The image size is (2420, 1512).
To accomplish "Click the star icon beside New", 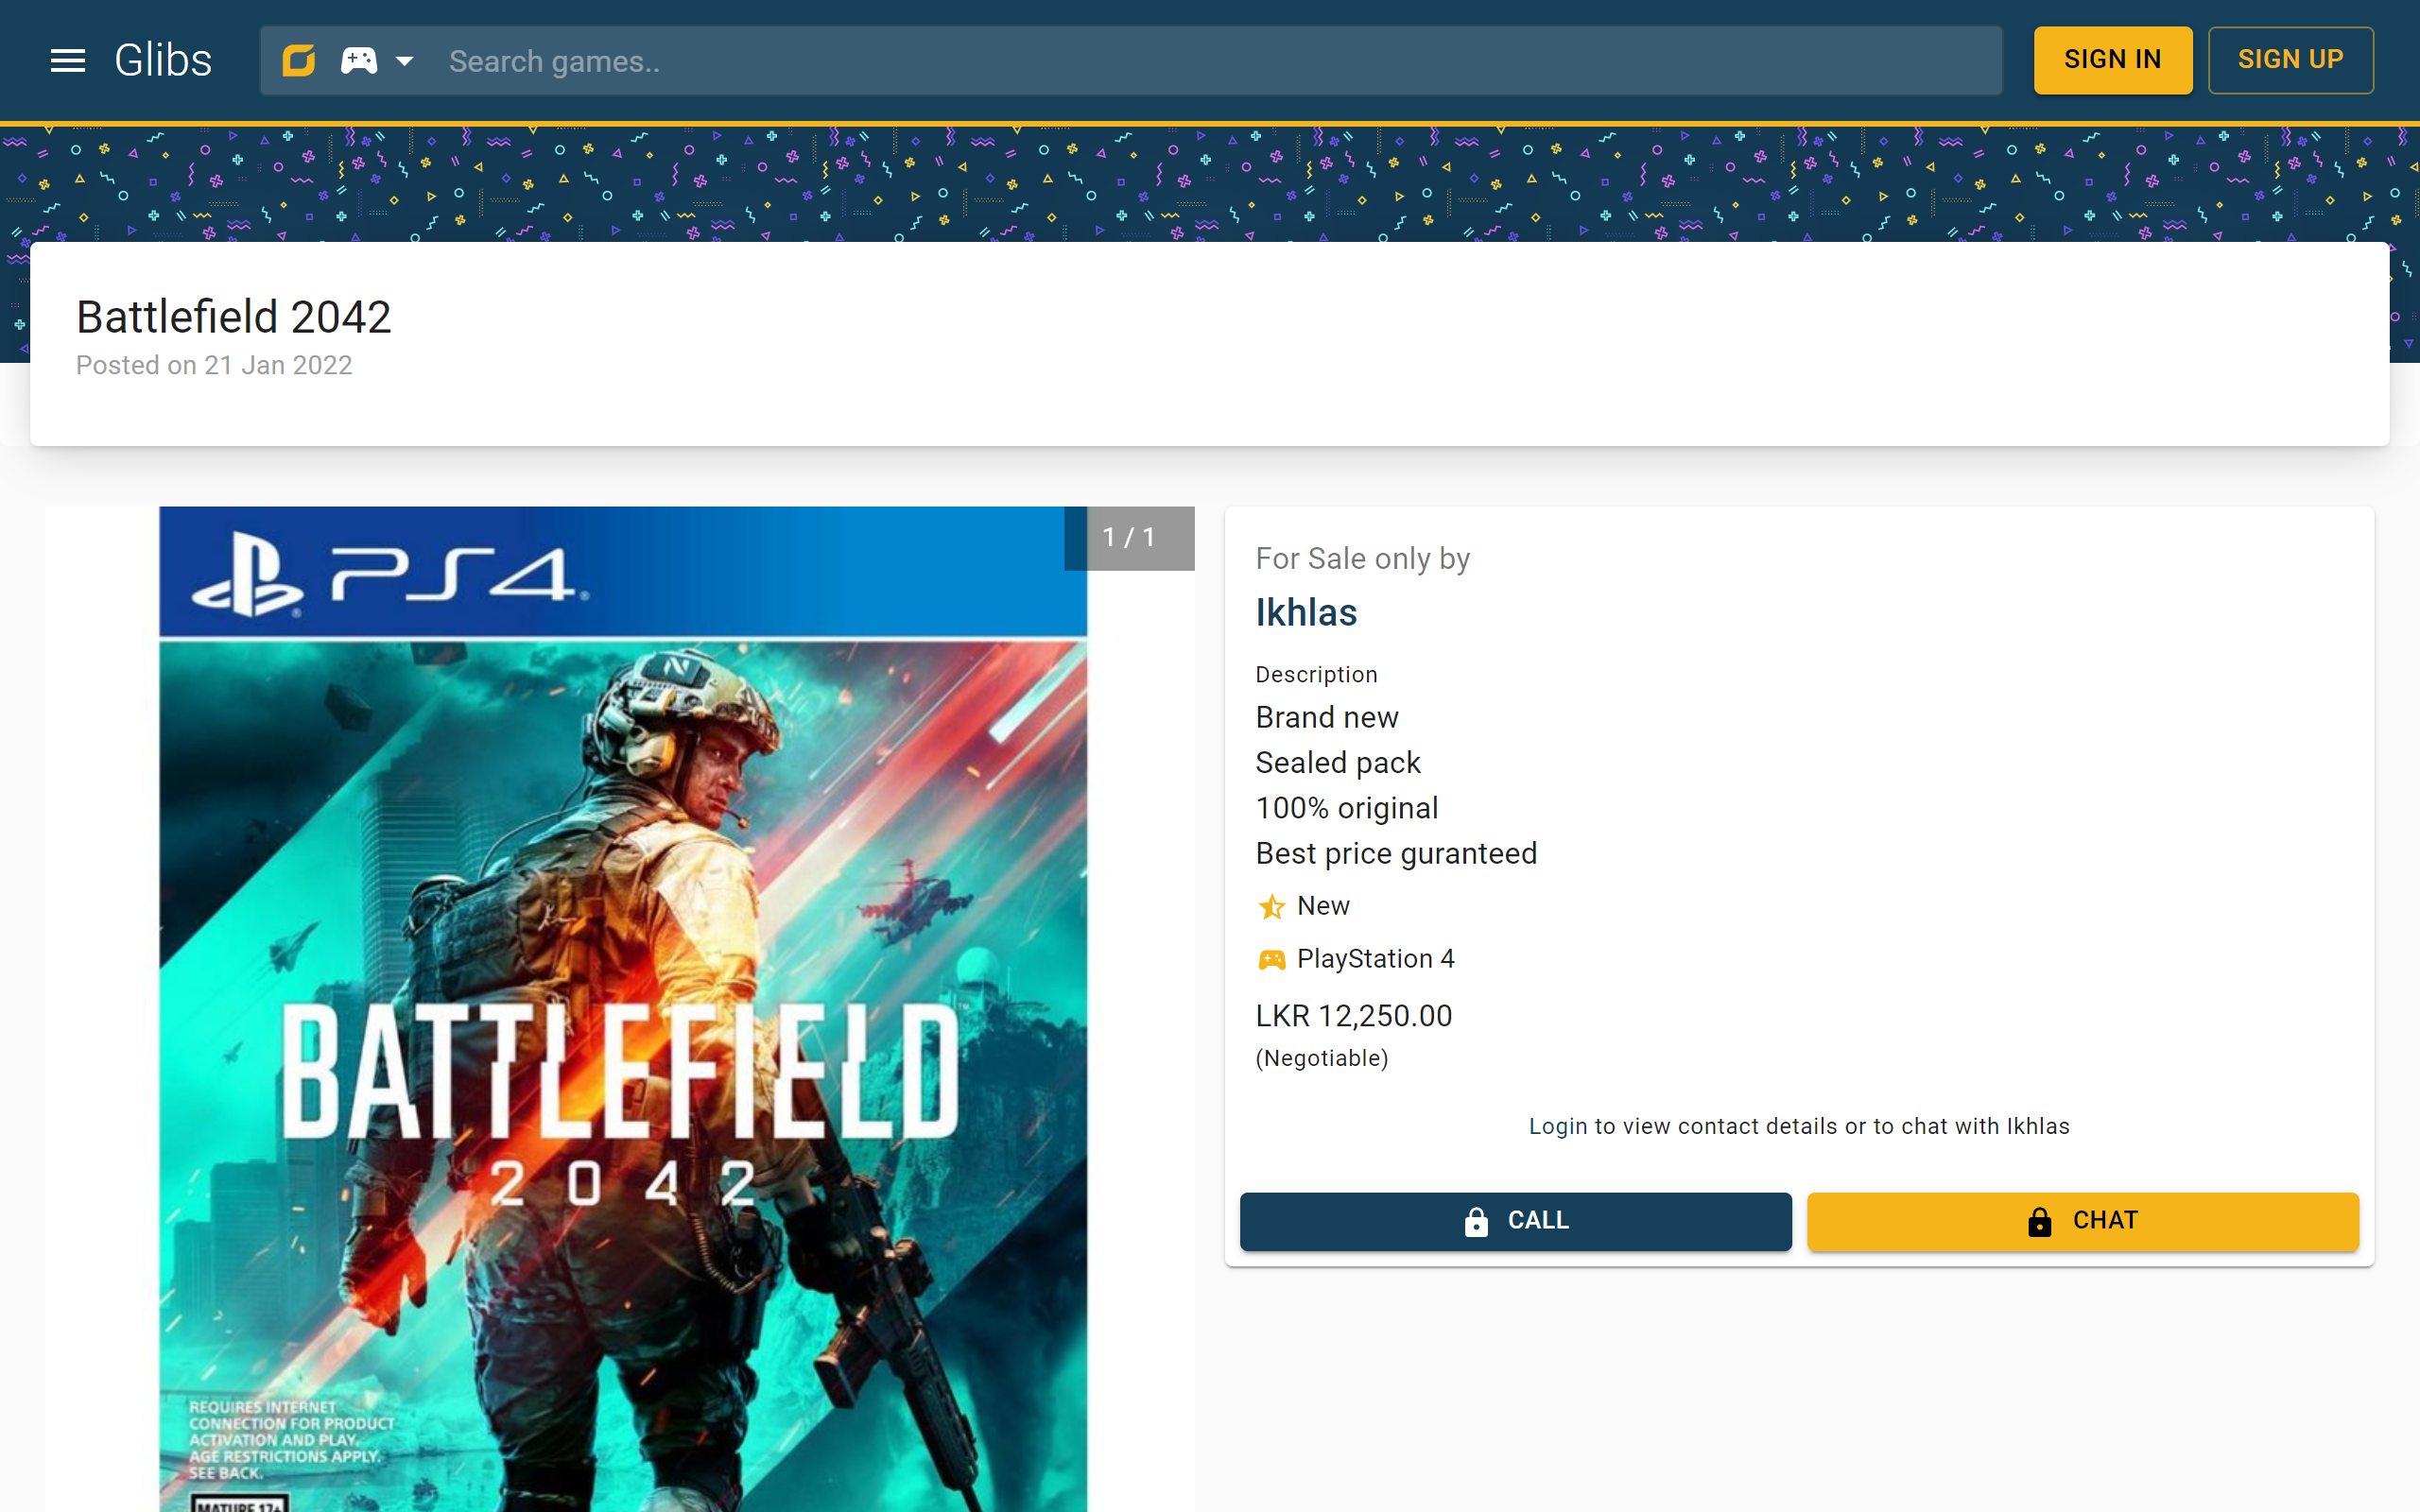I will click(1271, 907).
